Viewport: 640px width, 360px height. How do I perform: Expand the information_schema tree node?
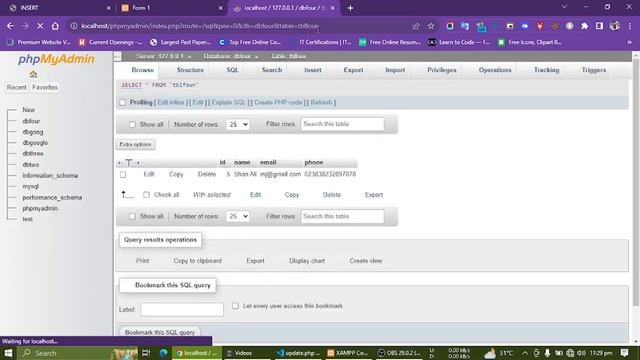coord(12,176)
